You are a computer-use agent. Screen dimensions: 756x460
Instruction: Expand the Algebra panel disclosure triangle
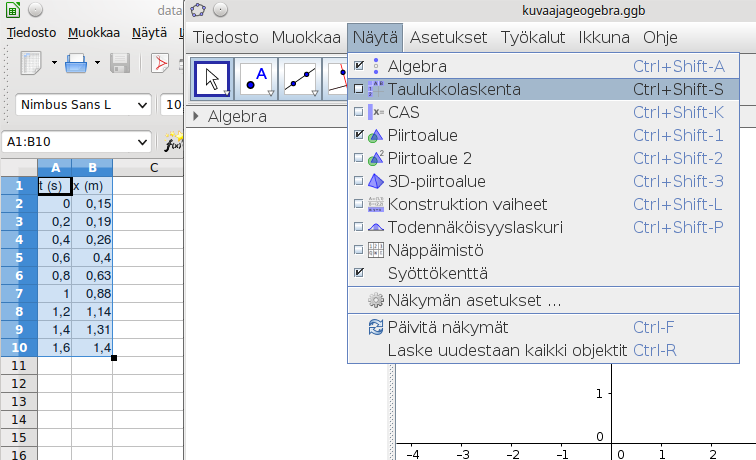[197, 117]
